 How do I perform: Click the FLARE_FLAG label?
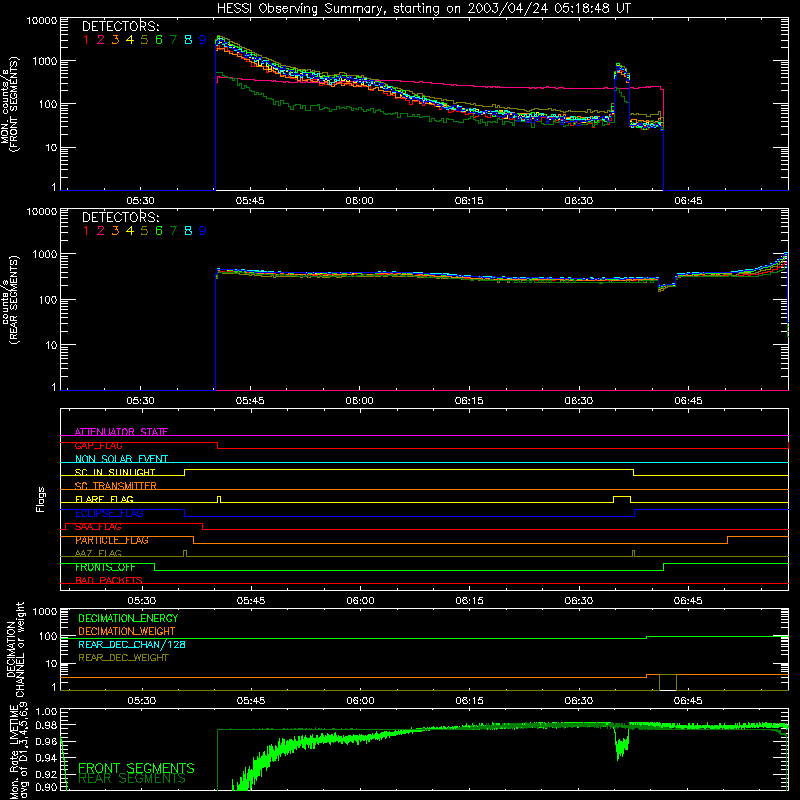tap(104, 499)
